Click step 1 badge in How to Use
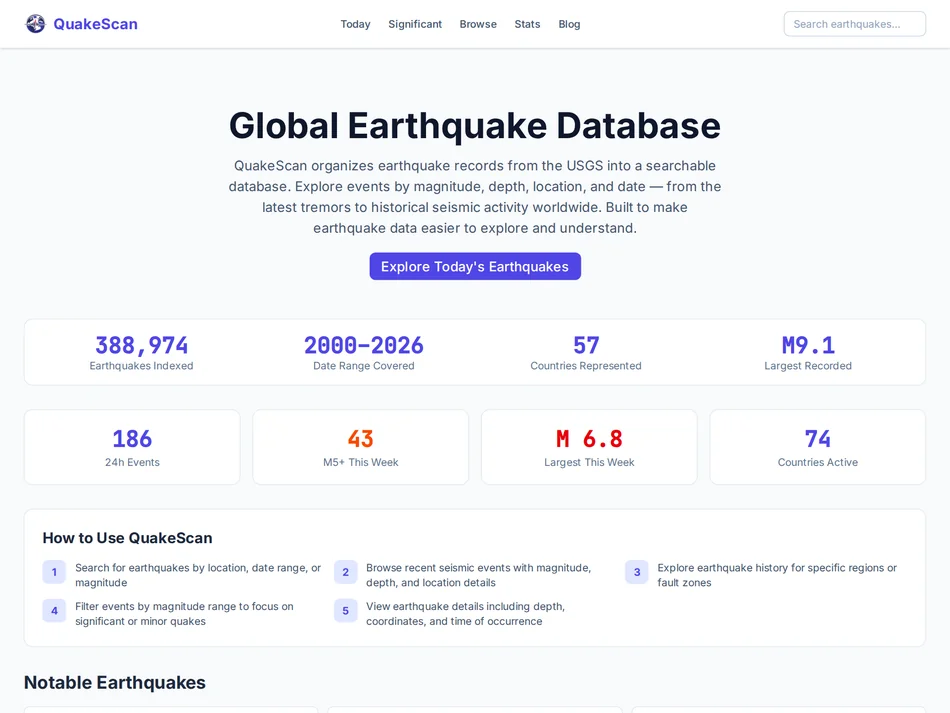Viewport: 950px width, 713px height. [x=54, y=572]
